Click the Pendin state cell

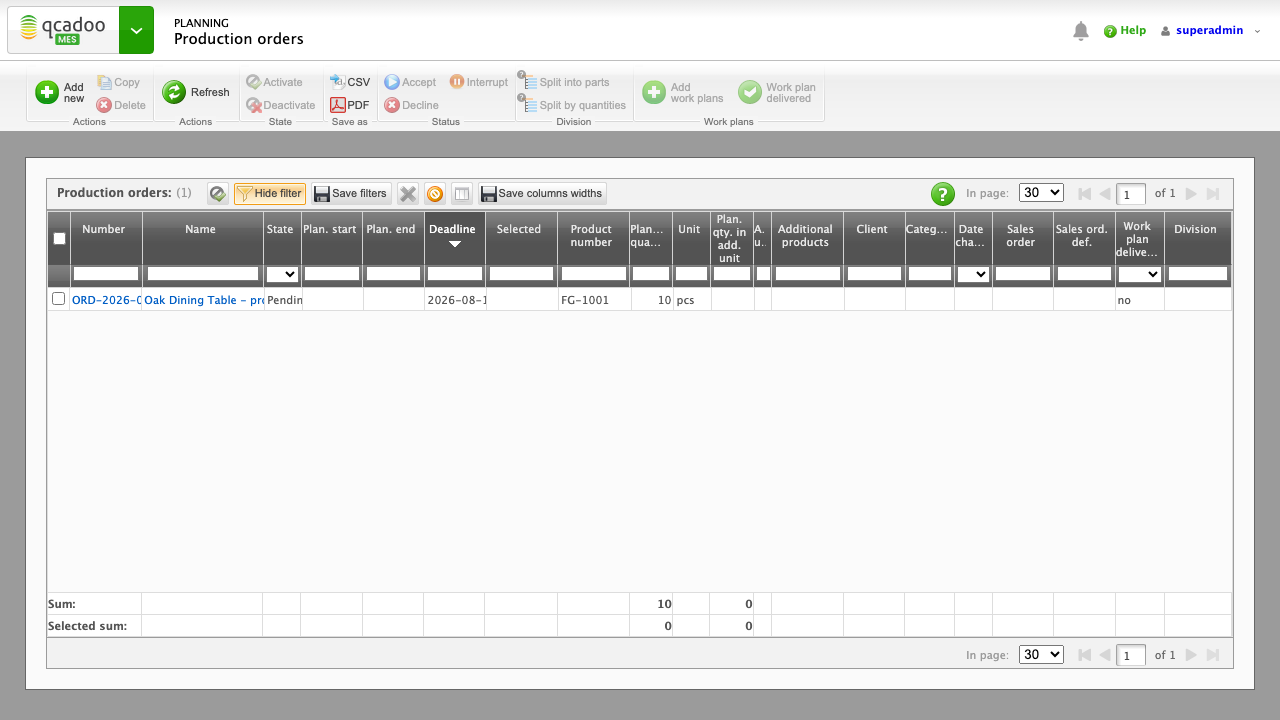coord(284,300)
